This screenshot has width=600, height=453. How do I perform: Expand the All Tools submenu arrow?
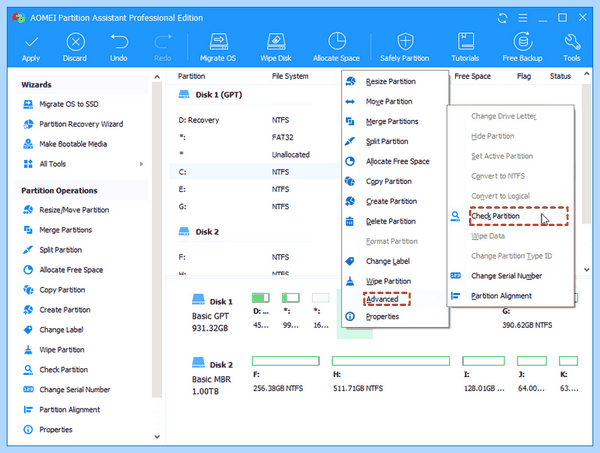pos(141,164)
